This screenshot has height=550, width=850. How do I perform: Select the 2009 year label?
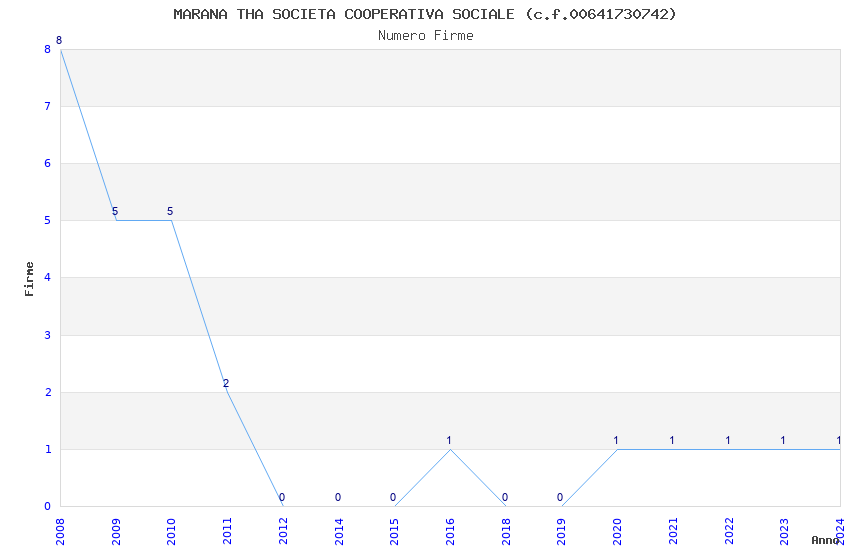pyautogui.click(x=115, y=532)
